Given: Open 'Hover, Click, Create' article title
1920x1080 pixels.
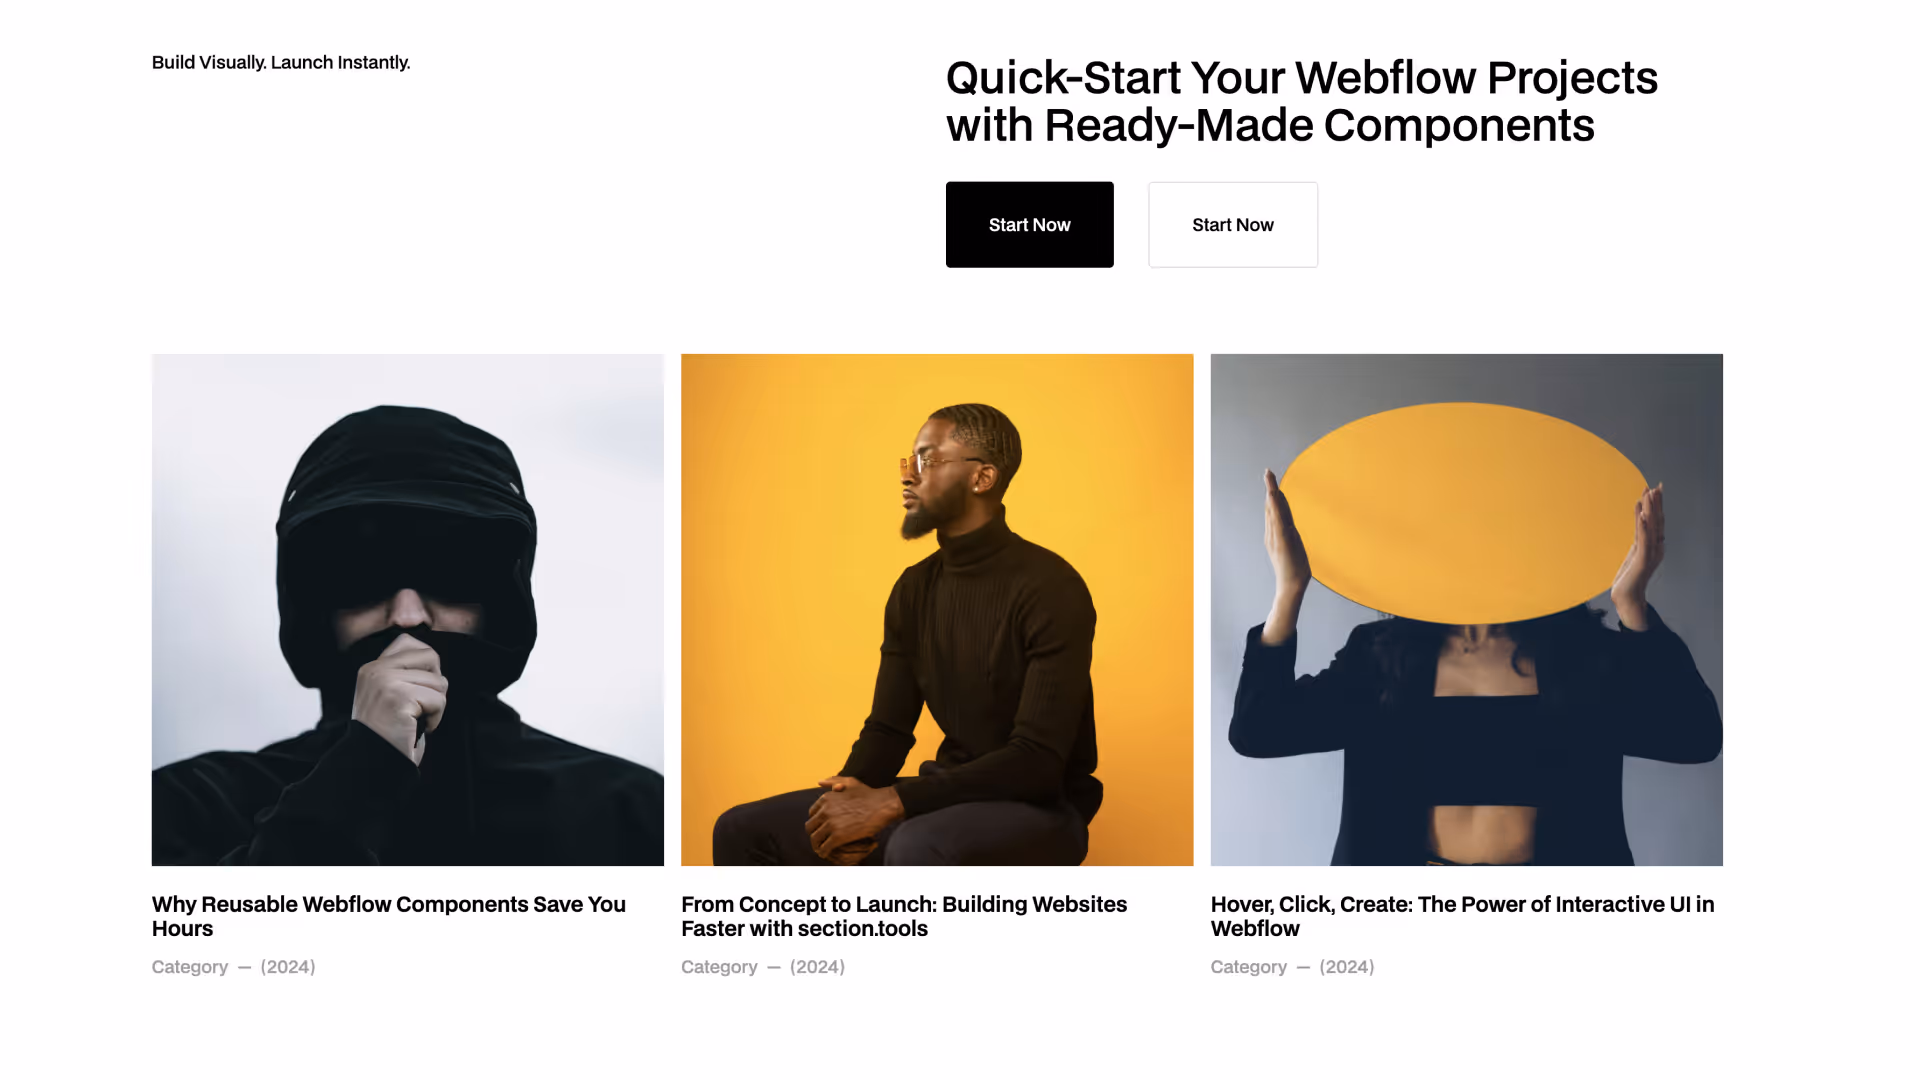Looking at the screenshot, I should (x=1462, y=916).
